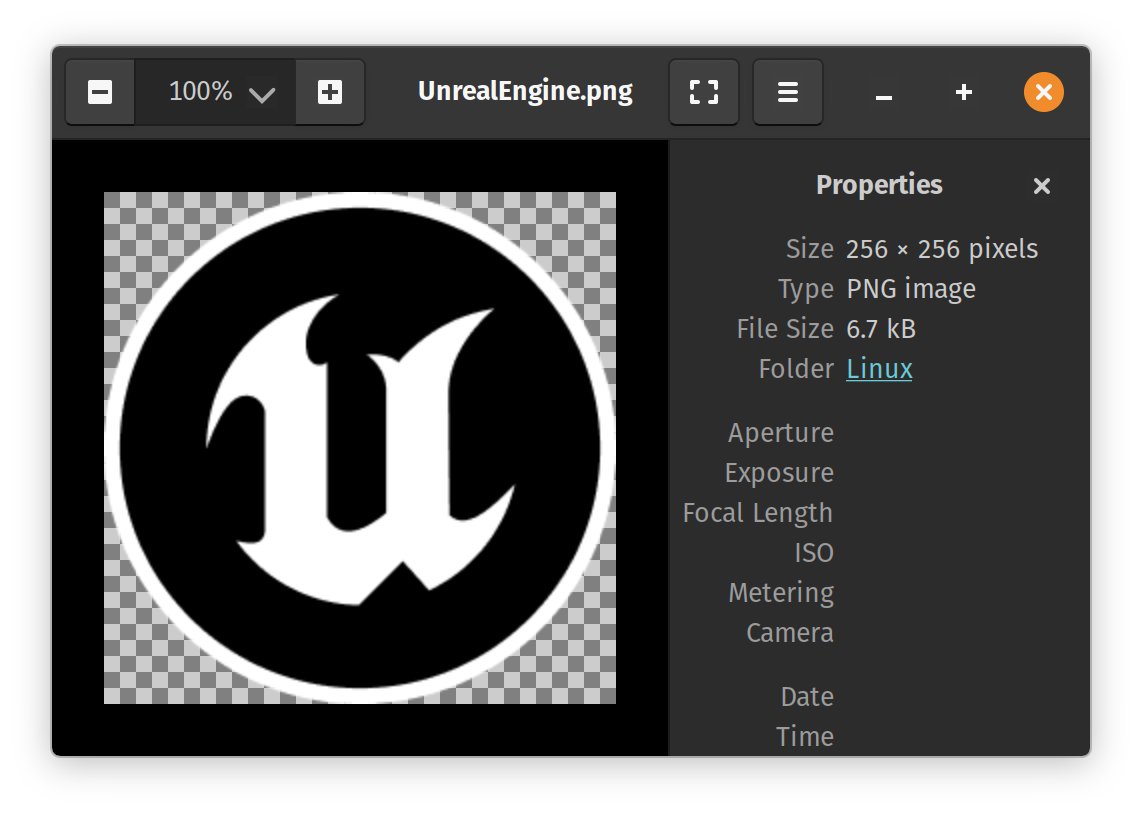Select the '6.7 kB' file size value
1142x814 pixels.
[x=881, y=329]
